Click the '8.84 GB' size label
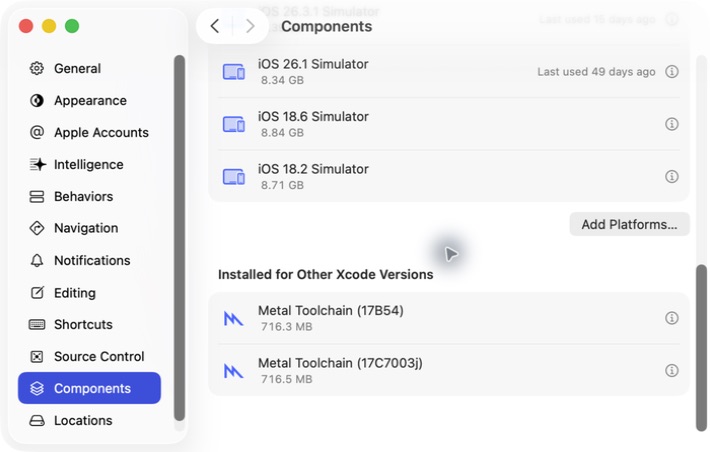This screenshot has height=452, width=710. [x=282, y=133]
